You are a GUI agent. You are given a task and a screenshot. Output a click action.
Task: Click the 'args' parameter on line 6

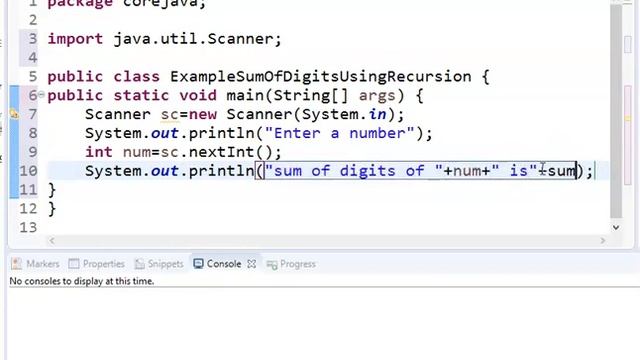tap(377, 96)
